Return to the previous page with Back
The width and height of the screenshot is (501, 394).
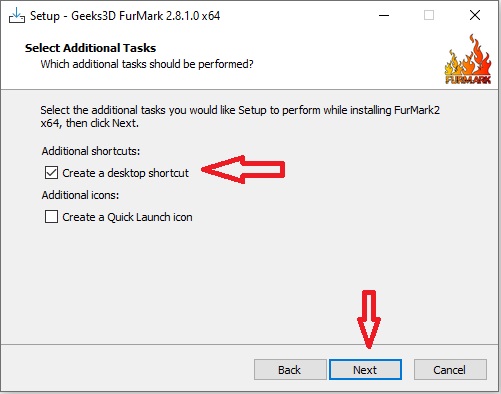click(290, 369)
